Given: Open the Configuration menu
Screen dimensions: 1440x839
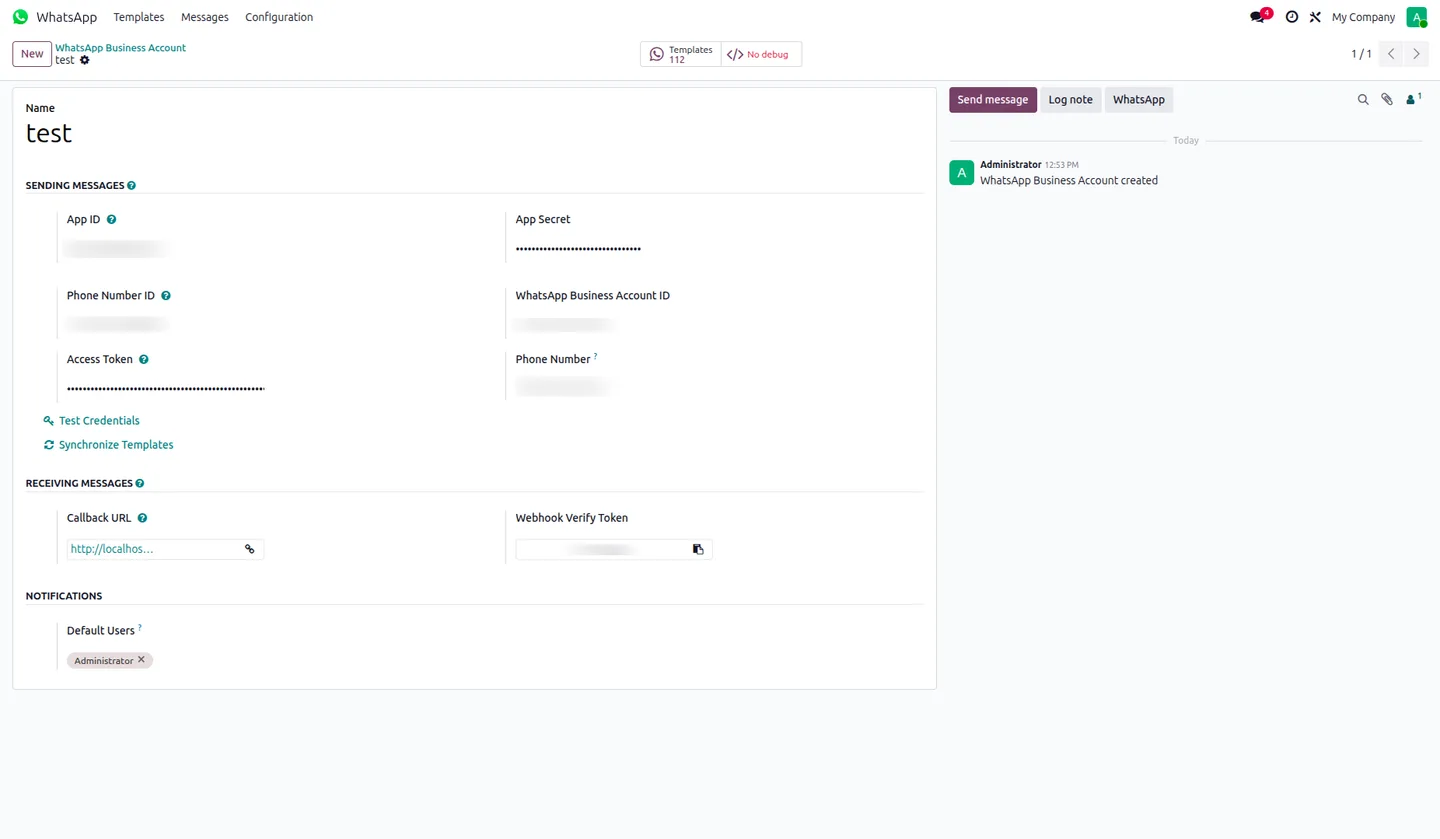Looking at the screenshot, I should (279, 17).
